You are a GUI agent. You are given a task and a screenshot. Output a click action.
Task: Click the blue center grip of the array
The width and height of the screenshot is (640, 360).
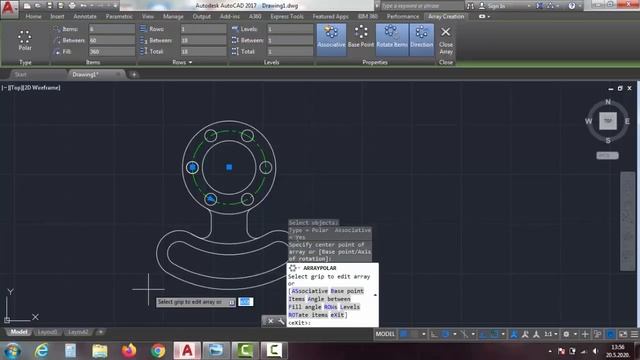pos(229,167)
